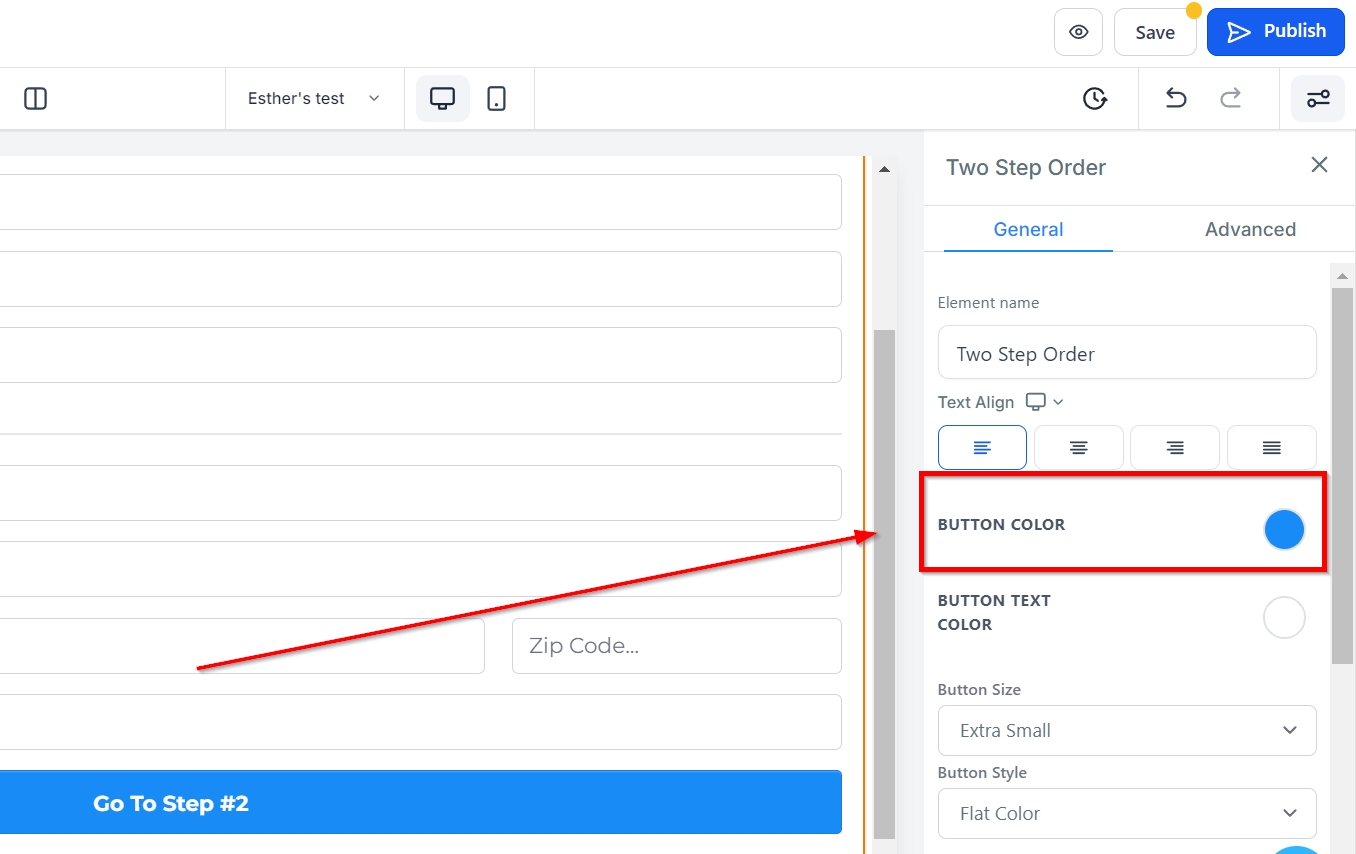
Task: Publish the page
Action: coord(1277,32)
